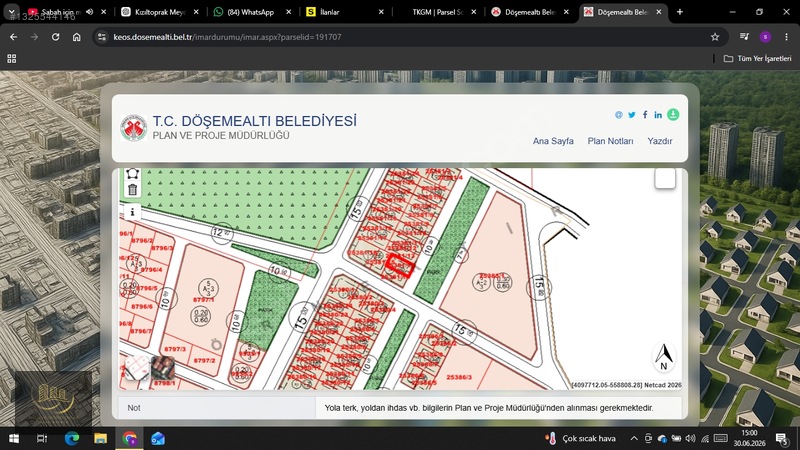Open the tab search dropdown
Image resolution: width=800 pixels, height=450 pixels.
pos(11,12)
